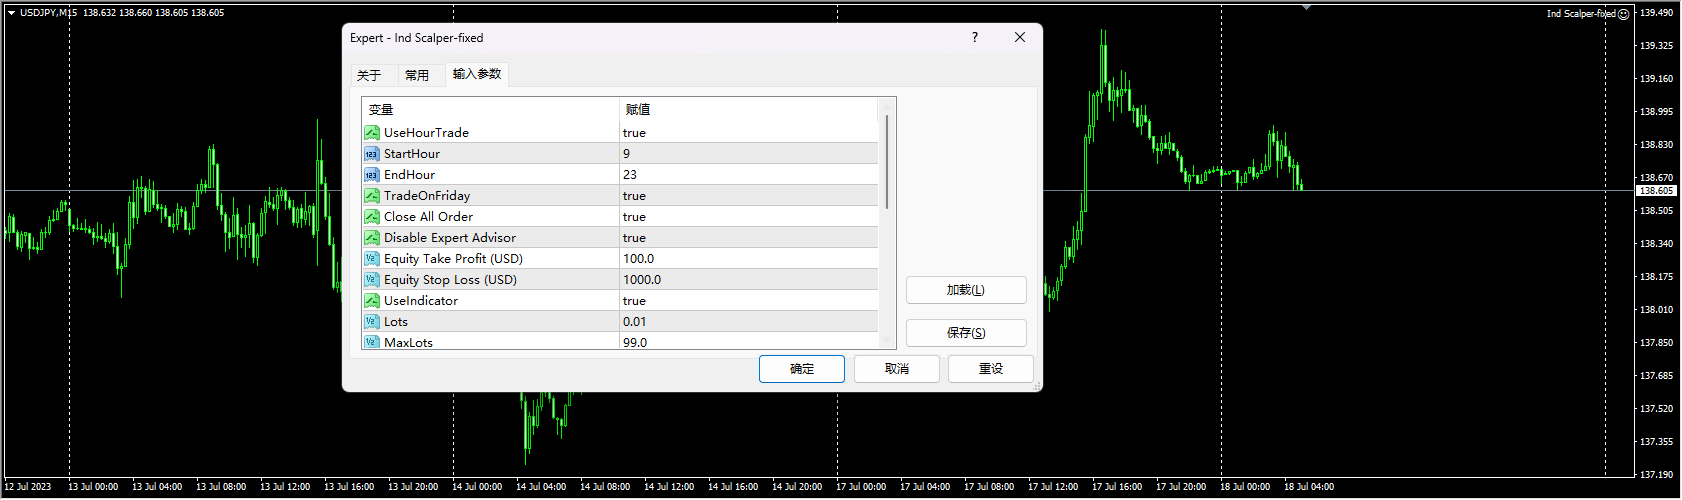Click the Lots double type icon
The image size is (1682, 500).
[372, 321]
